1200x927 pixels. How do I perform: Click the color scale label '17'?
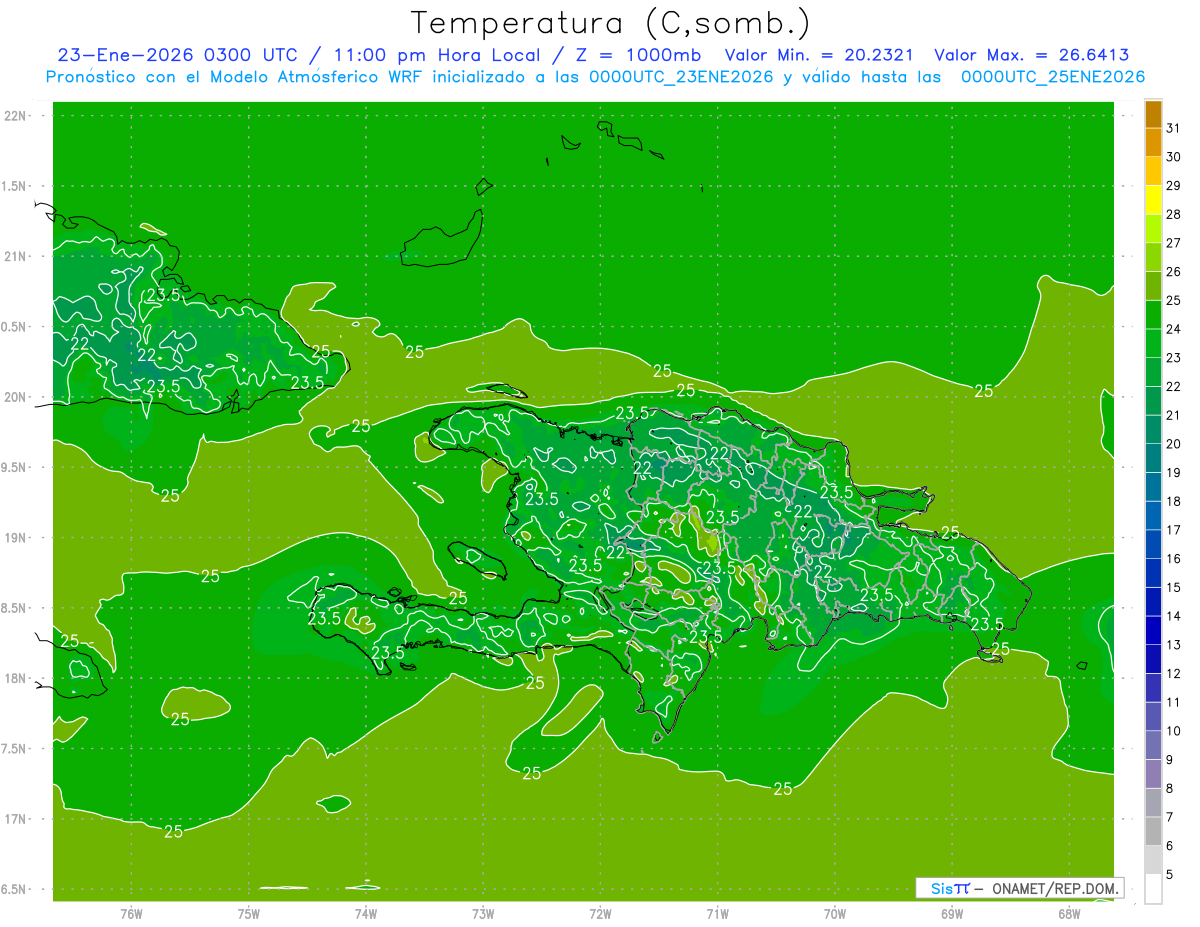tap(1174, 530)
